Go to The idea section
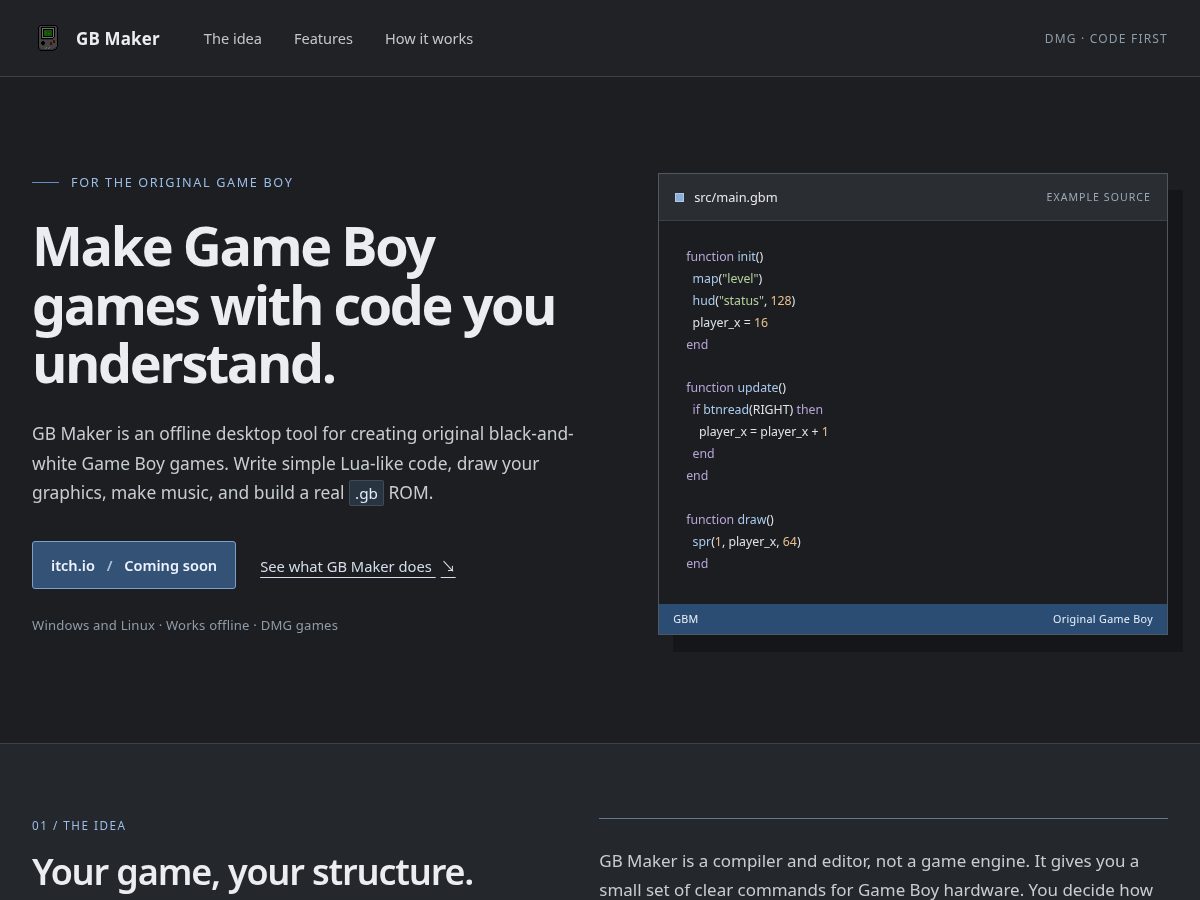Viewport: 1200px width, 900px height. click(x=233, y=39)
